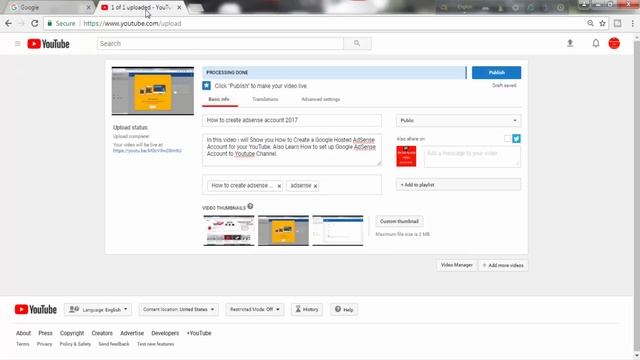This screenshot has width=640, height=360.
Task: Open Content location United States dropdown
Action: tap(178, 309)
